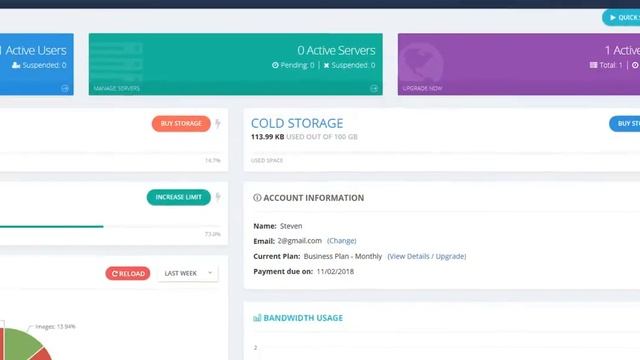This screenshot has height=360, width=640.
Task: Open Manage Servers link on green card
Action: (x=117, y=88)
